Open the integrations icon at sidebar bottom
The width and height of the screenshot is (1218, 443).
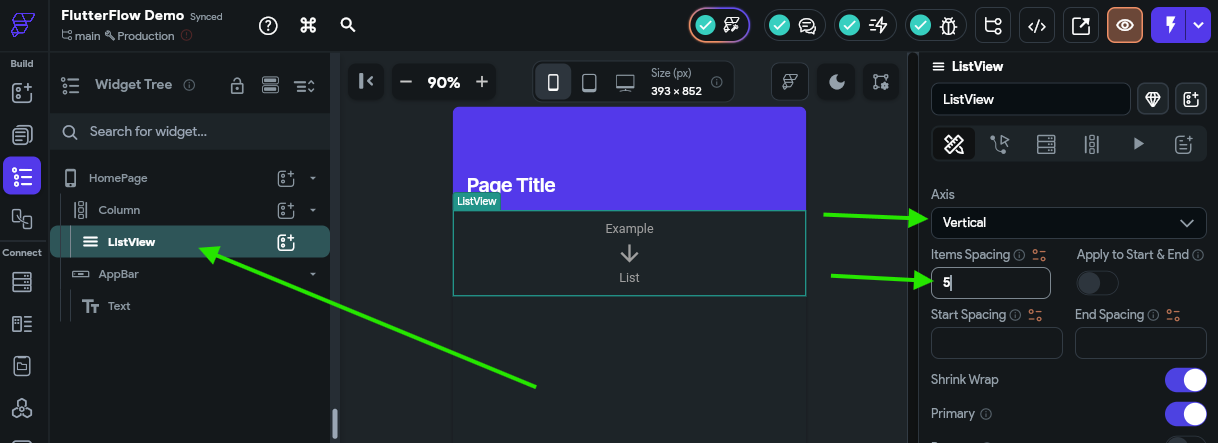point(22,408)
